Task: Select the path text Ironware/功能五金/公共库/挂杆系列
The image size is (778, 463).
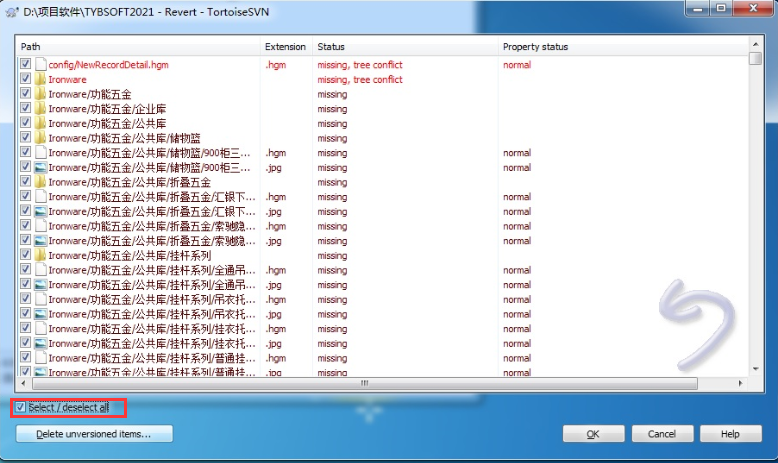Action: coord(130,256)
